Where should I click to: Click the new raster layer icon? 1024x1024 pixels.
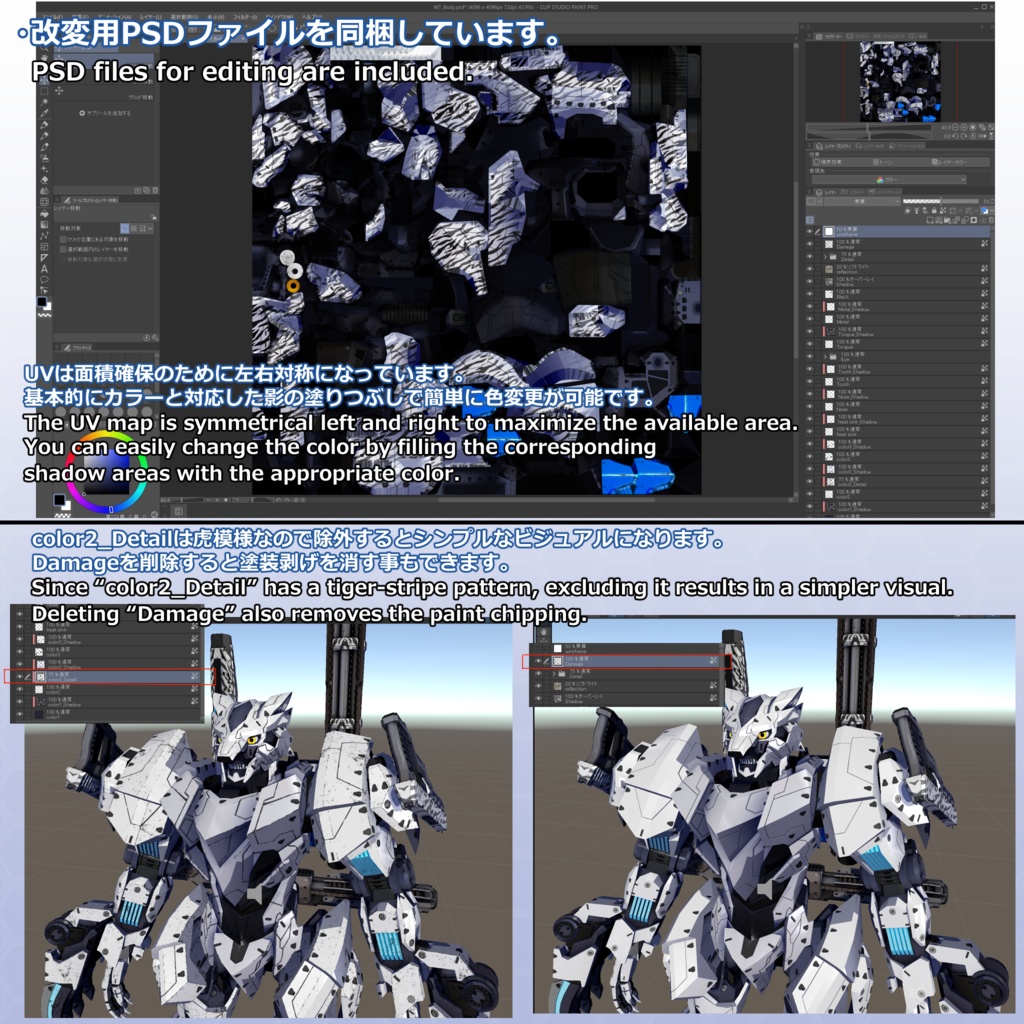930,220
